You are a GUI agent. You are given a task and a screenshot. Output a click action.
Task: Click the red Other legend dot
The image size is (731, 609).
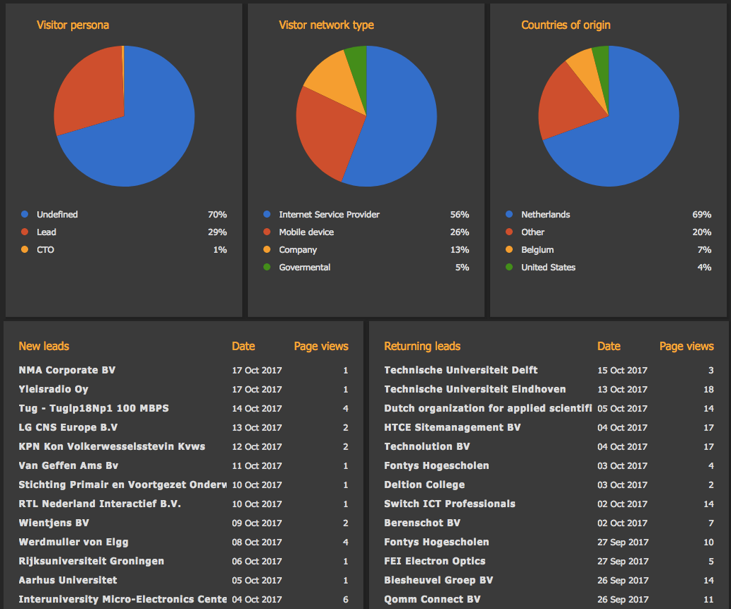(x=509, y=232)
